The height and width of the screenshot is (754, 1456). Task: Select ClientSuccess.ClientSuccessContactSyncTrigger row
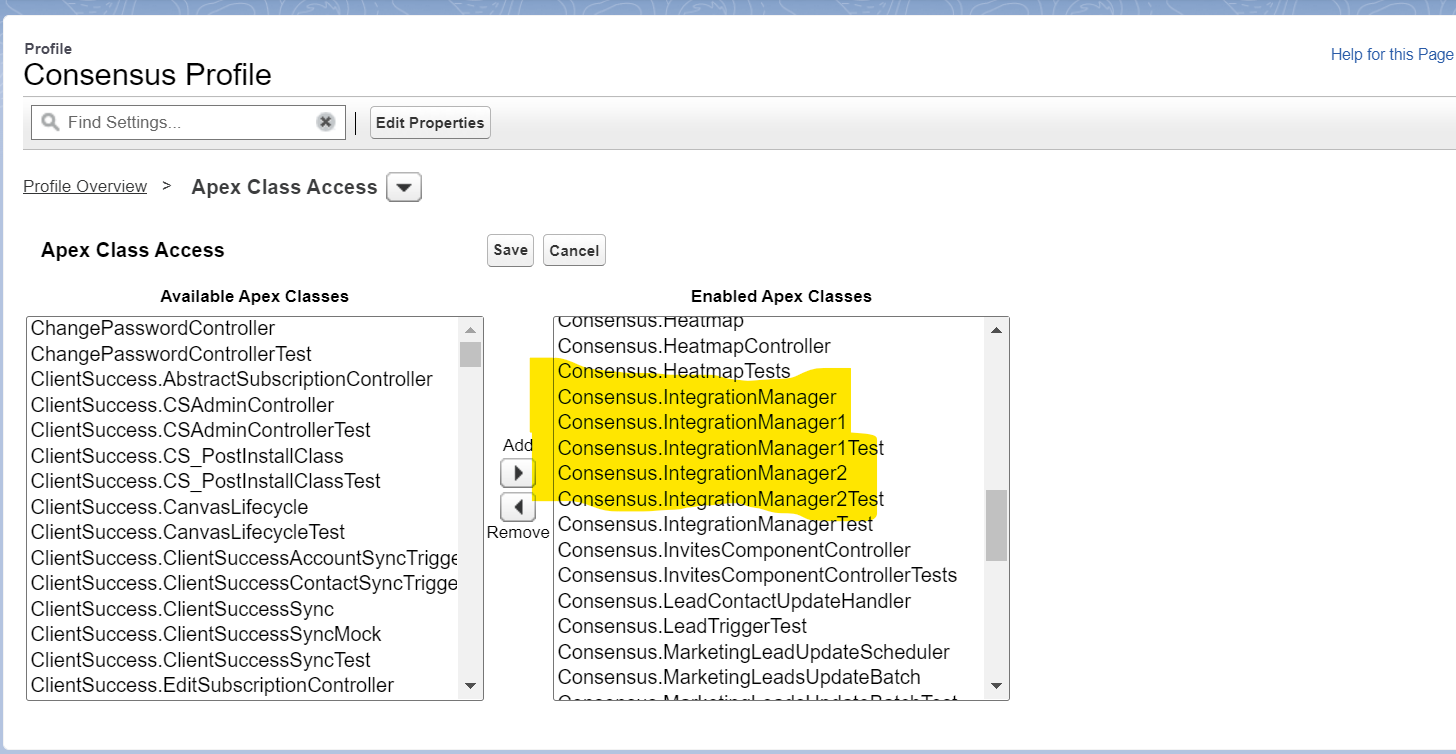pos(242,583)
